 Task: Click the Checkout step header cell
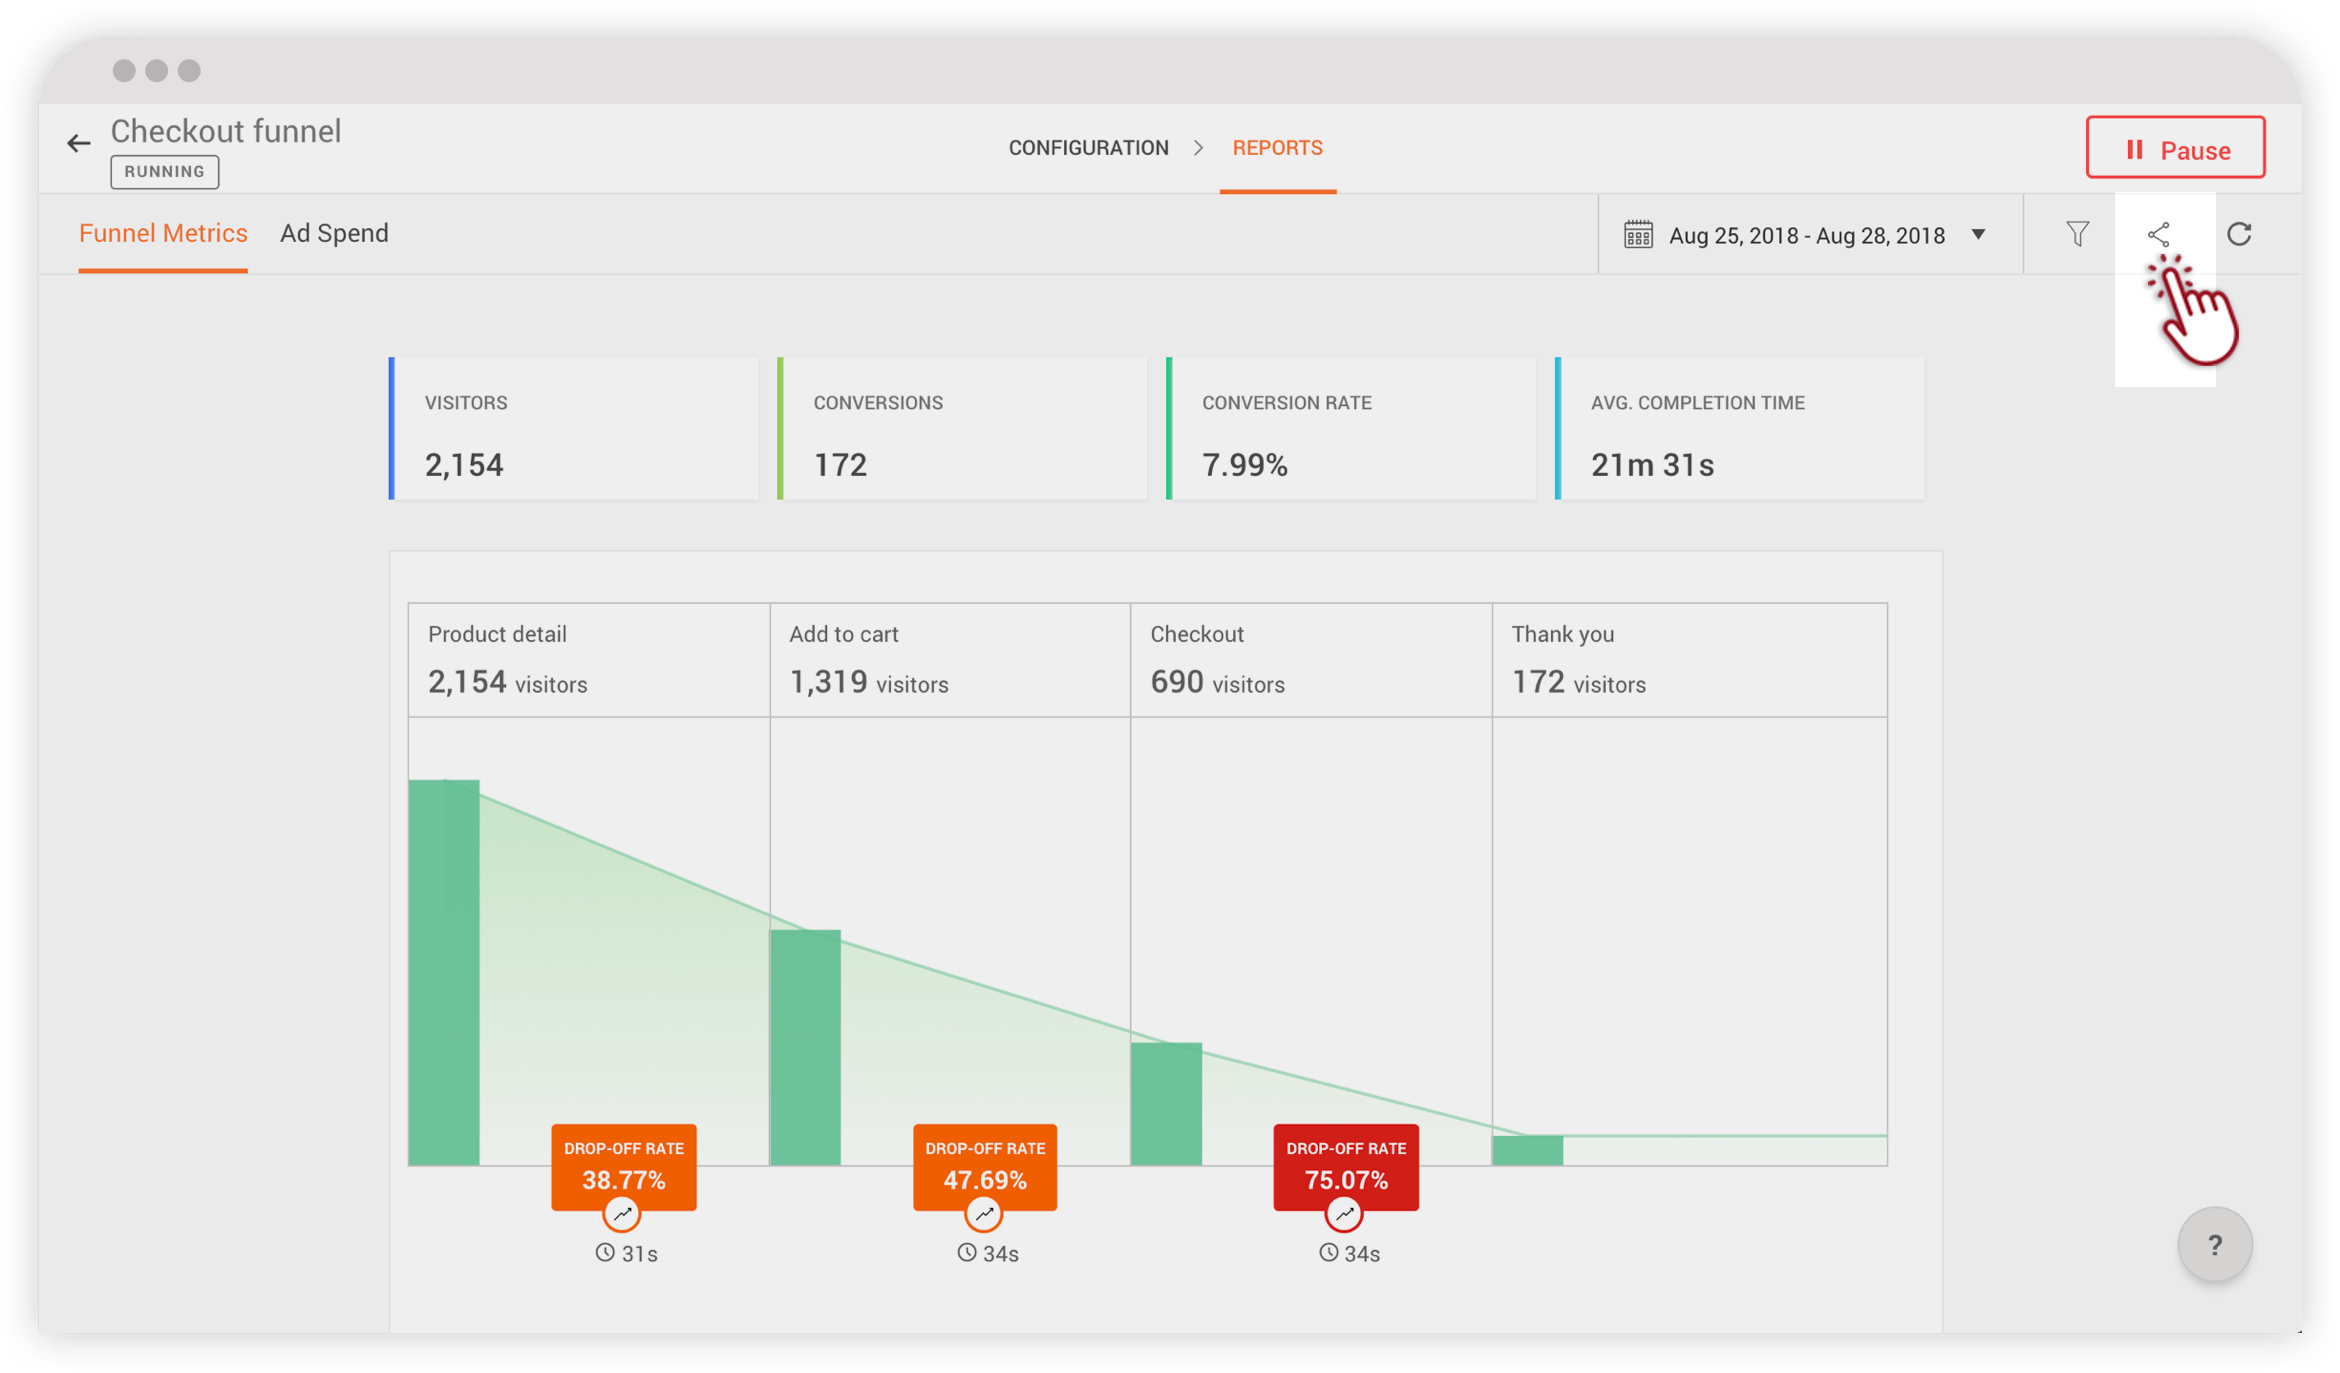coord(1310,660)
